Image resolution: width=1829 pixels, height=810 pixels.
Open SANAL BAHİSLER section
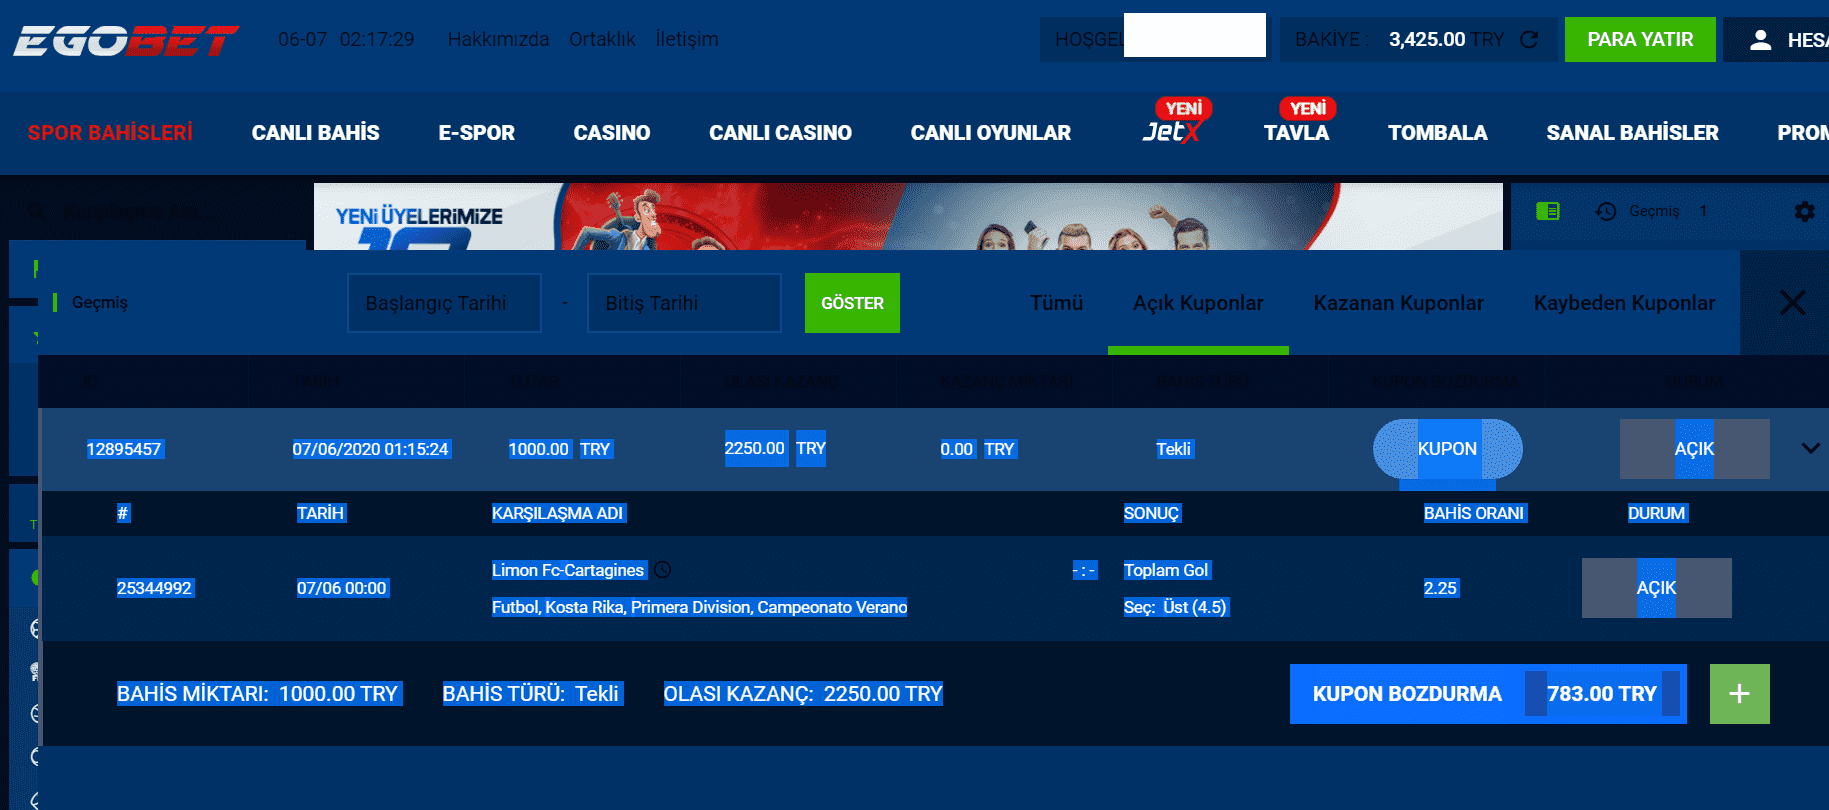(x=1632, y=133)
